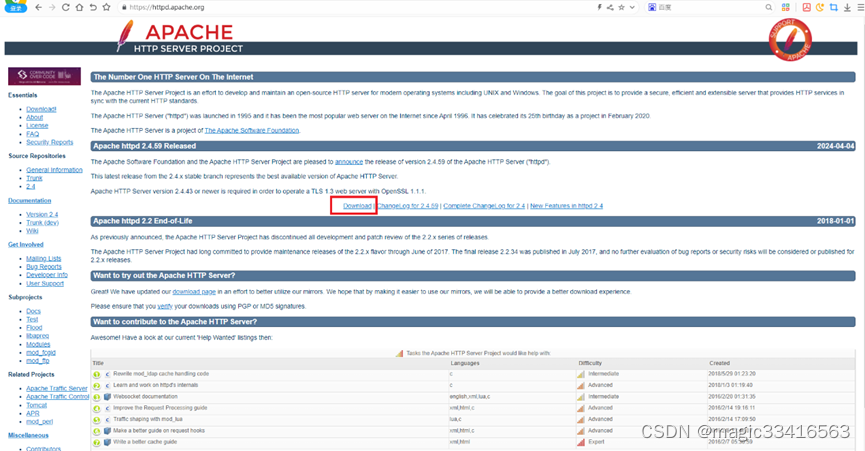Open libapreq subproject link
Screen dimensions: 865x451
click(38, 336)
